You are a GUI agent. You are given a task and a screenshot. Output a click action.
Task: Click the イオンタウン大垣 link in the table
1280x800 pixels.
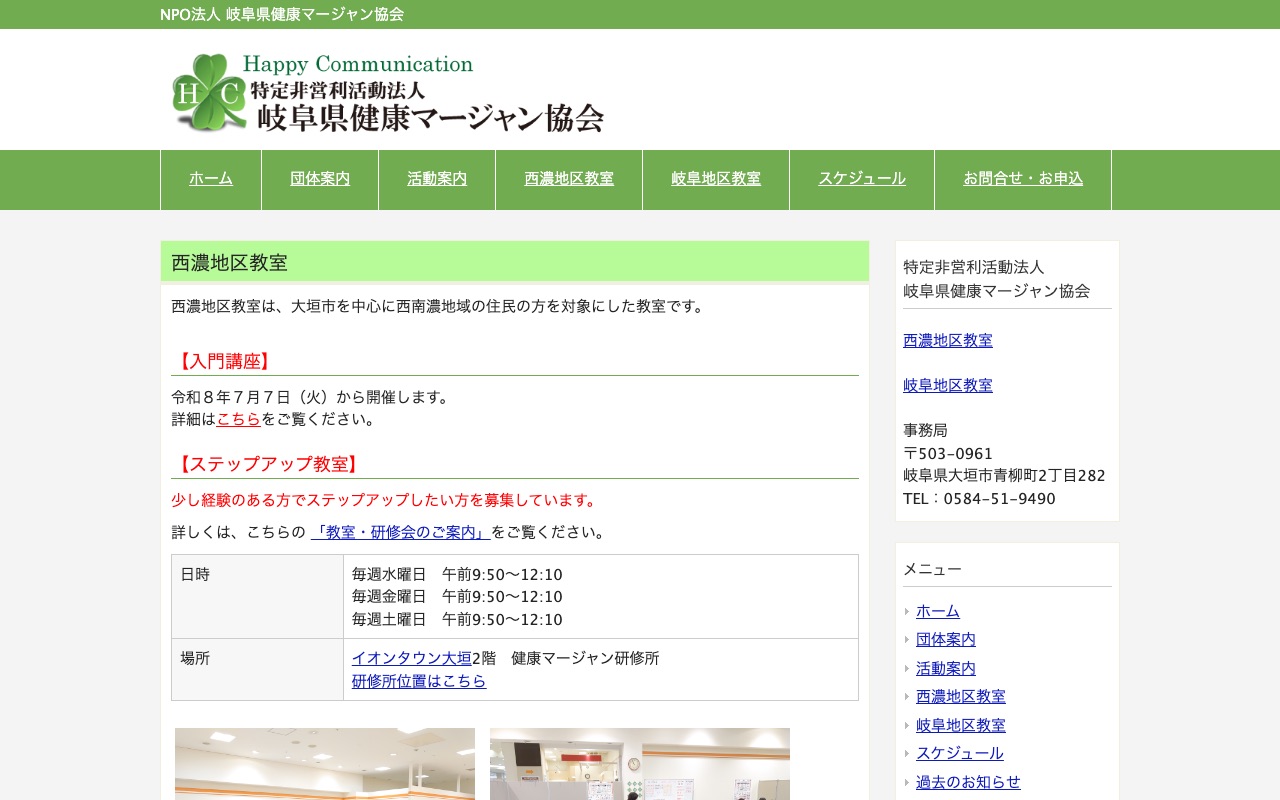tap(411, 657)
